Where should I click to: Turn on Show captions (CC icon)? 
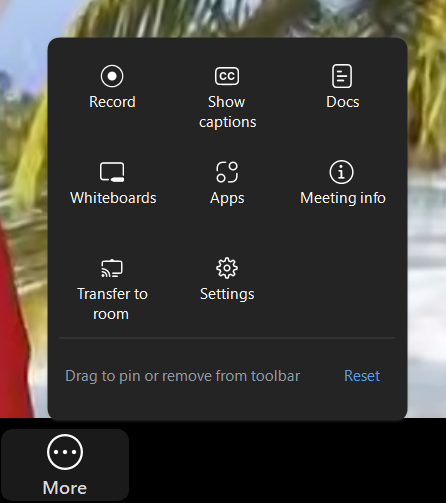click(227, 76)
